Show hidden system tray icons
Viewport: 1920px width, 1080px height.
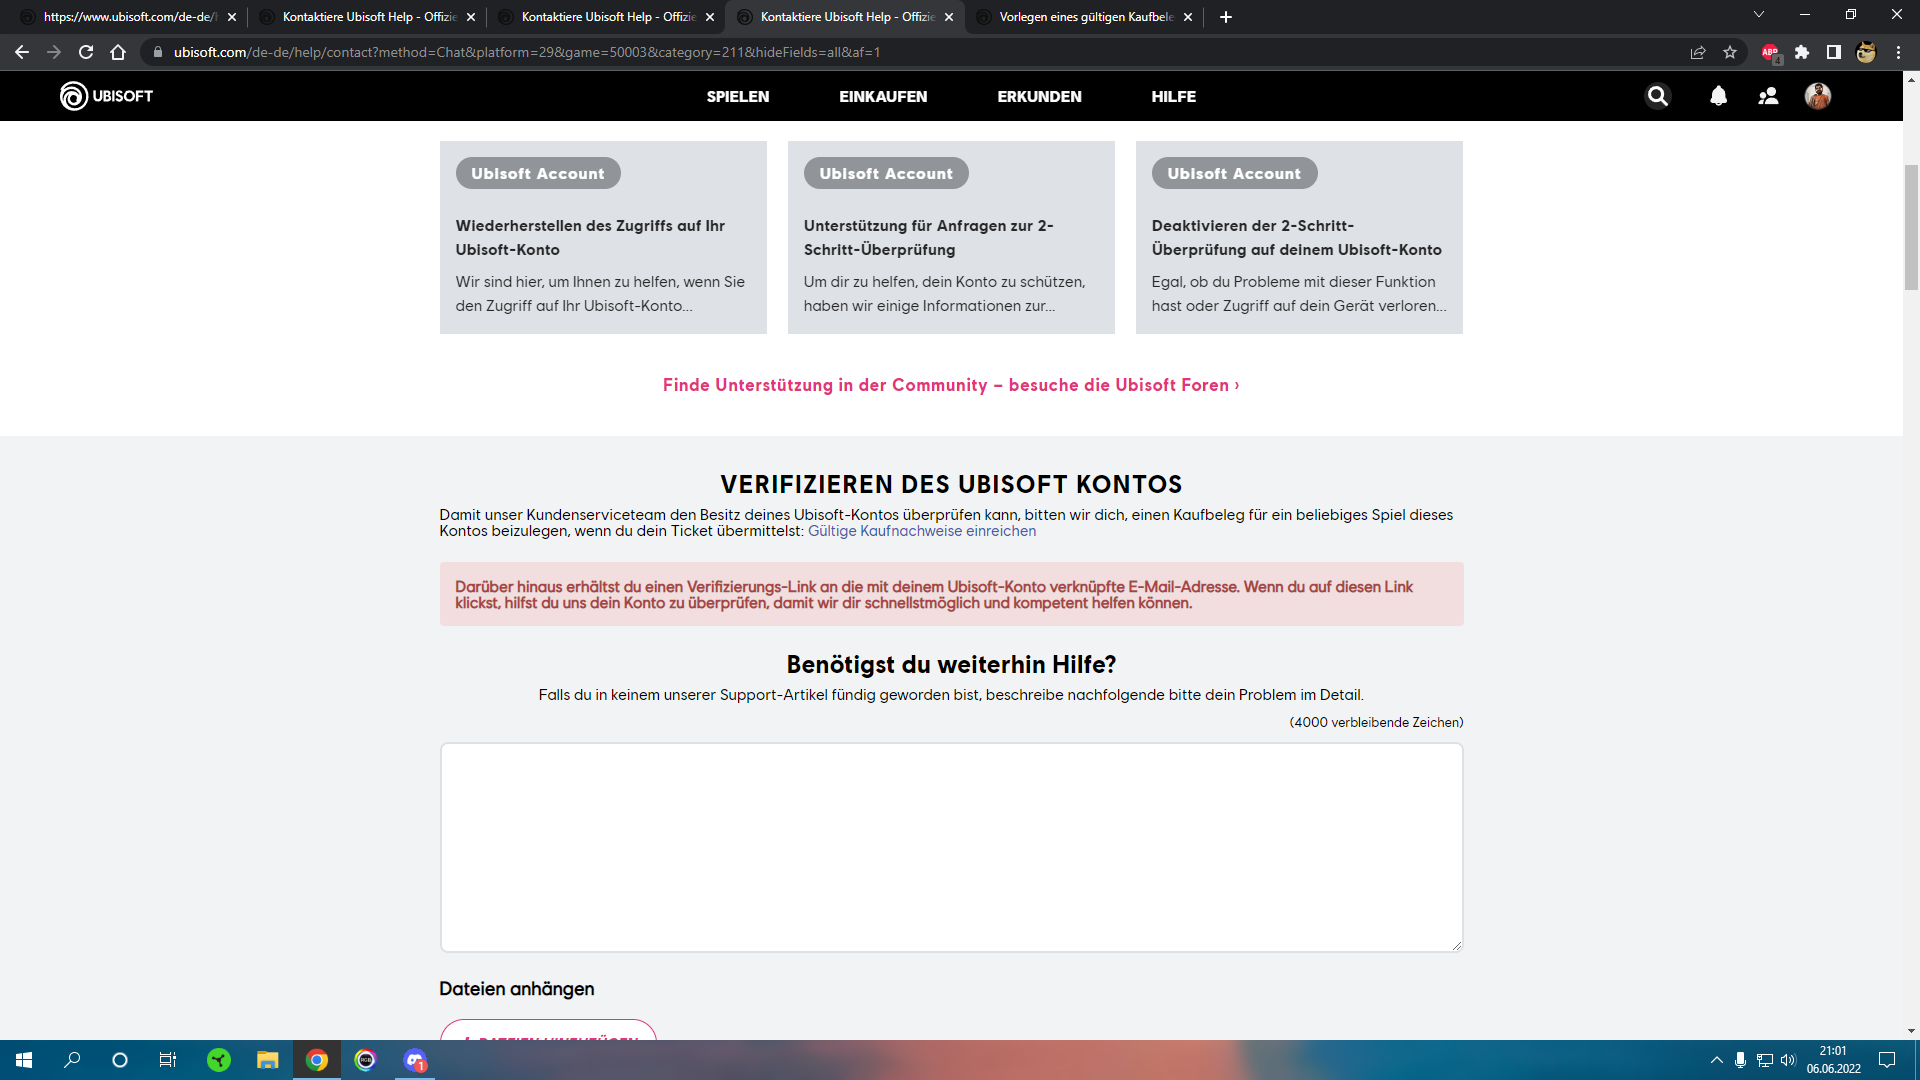pos(1716,1060)
